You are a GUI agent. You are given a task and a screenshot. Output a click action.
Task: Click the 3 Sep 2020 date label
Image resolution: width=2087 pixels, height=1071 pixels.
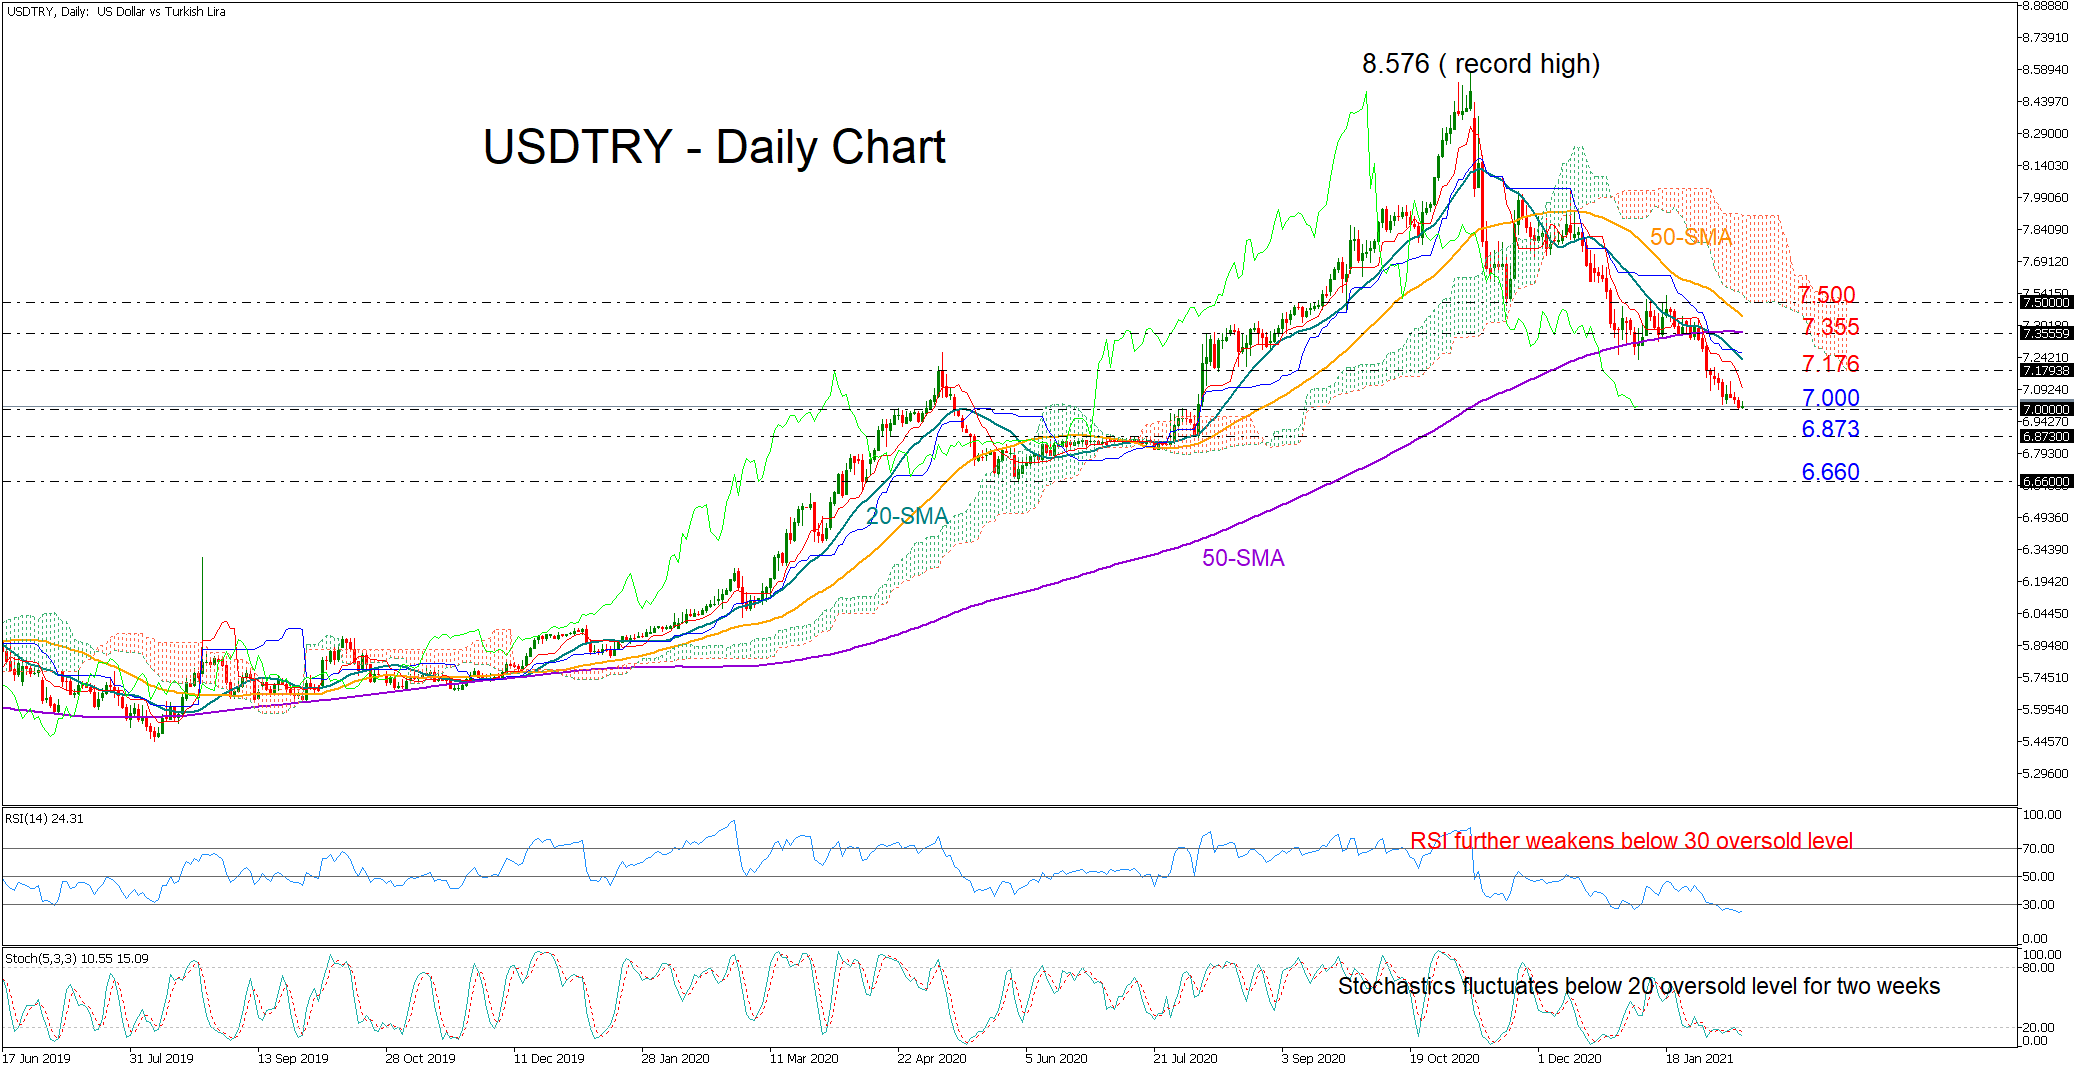[1313, 1058]
